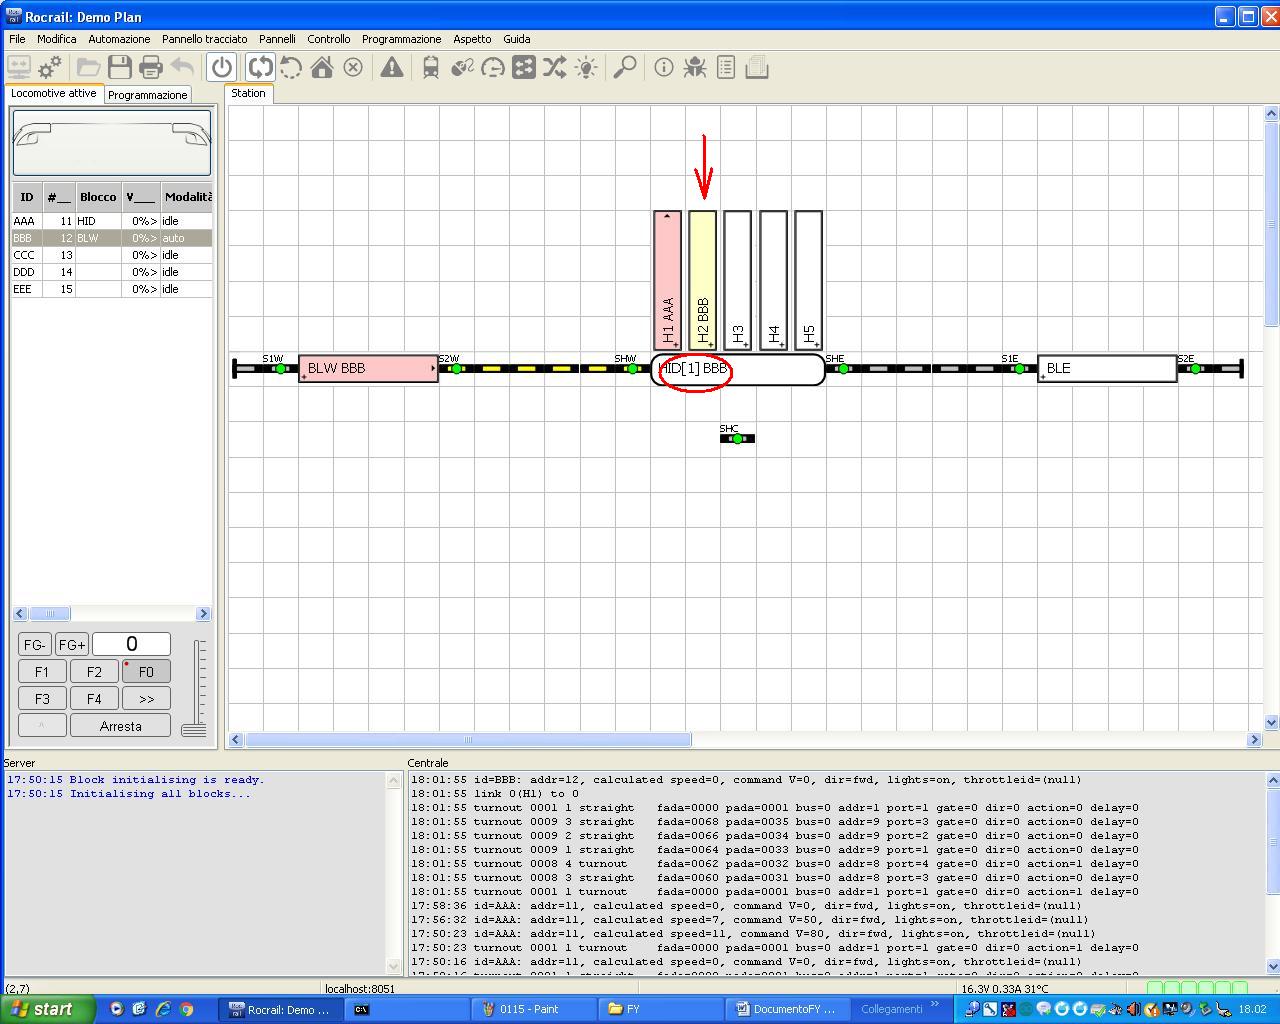Select the Station panel tab
Image resolution: width=1280 pixels, height=1024 pixels.
249,93
